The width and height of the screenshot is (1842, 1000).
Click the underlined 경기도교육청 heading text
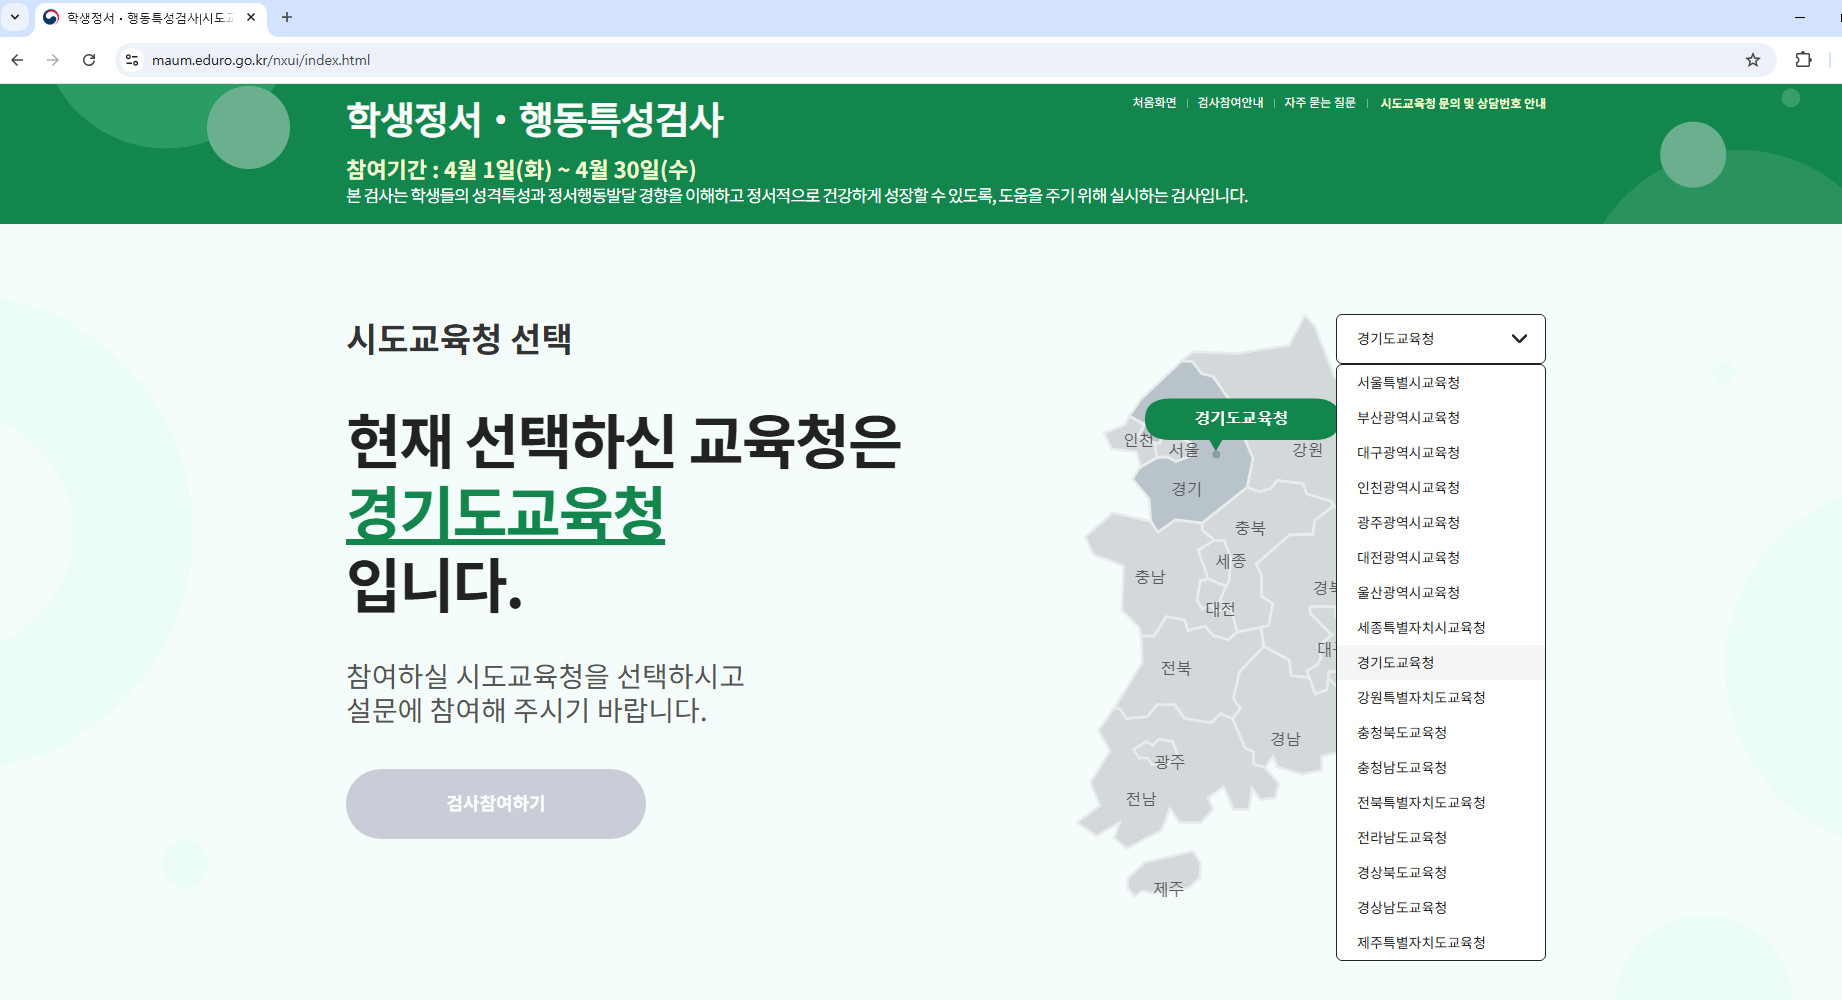(505, 515)
